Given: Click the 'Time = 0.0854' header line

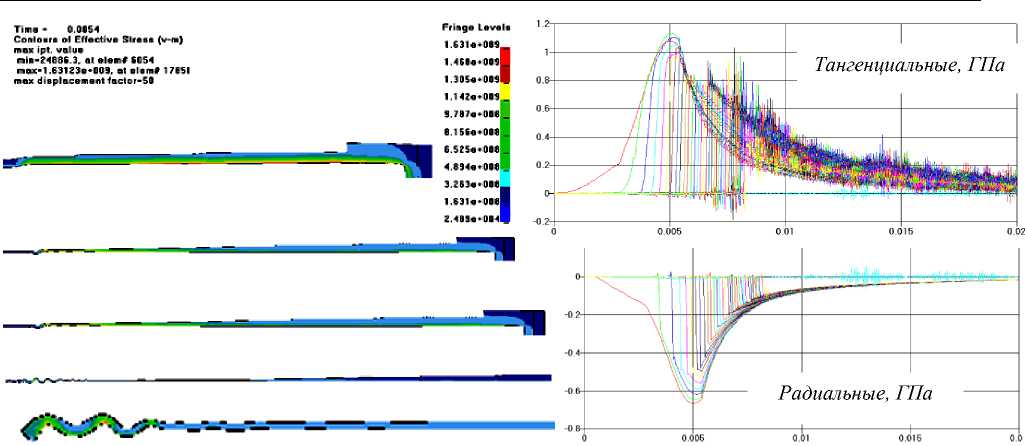Looking at the screenshot, I should point(59,29).
